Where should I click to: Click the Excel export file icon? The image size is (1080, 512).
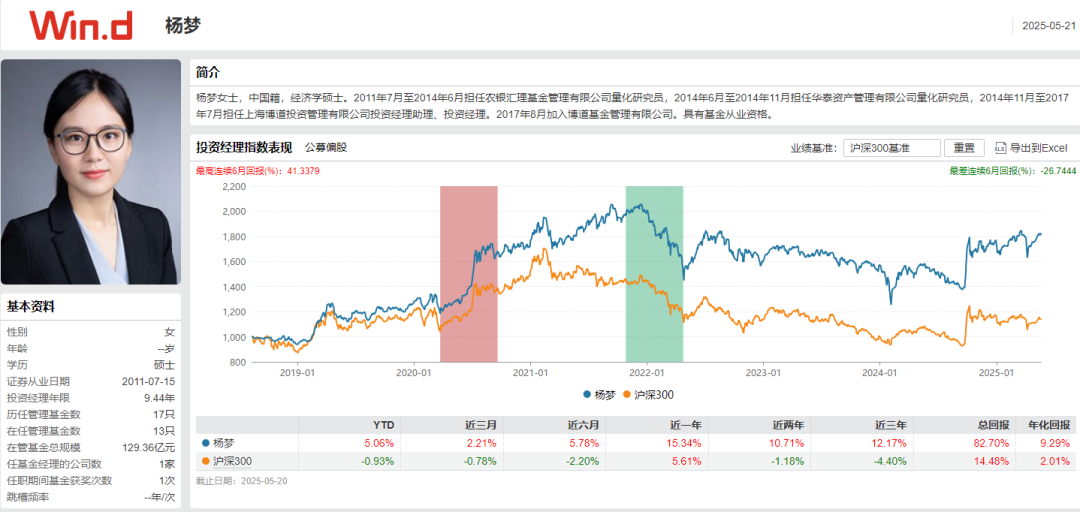point(999,148)
